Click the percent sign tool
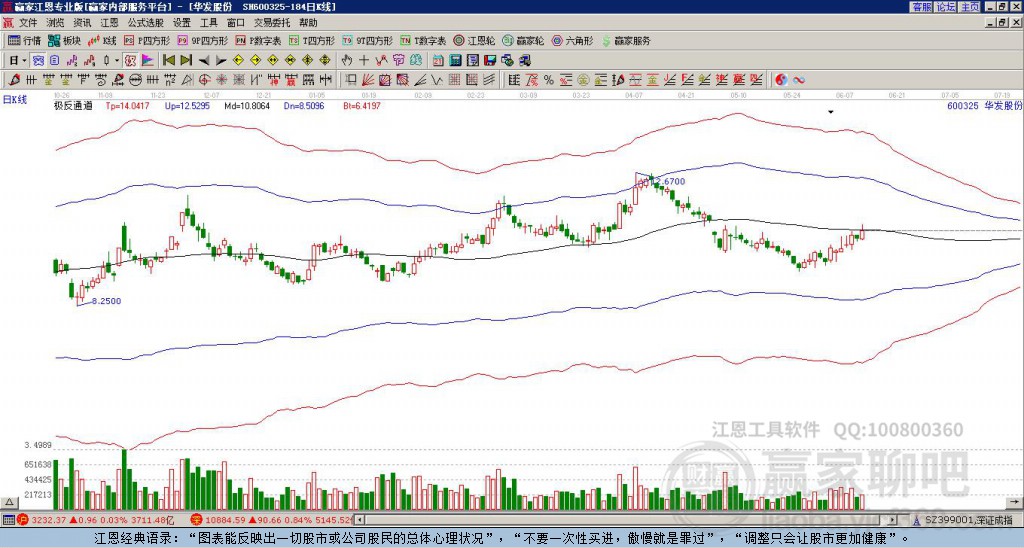Viewport: 1024px width, 548px height. pos(549,80)
